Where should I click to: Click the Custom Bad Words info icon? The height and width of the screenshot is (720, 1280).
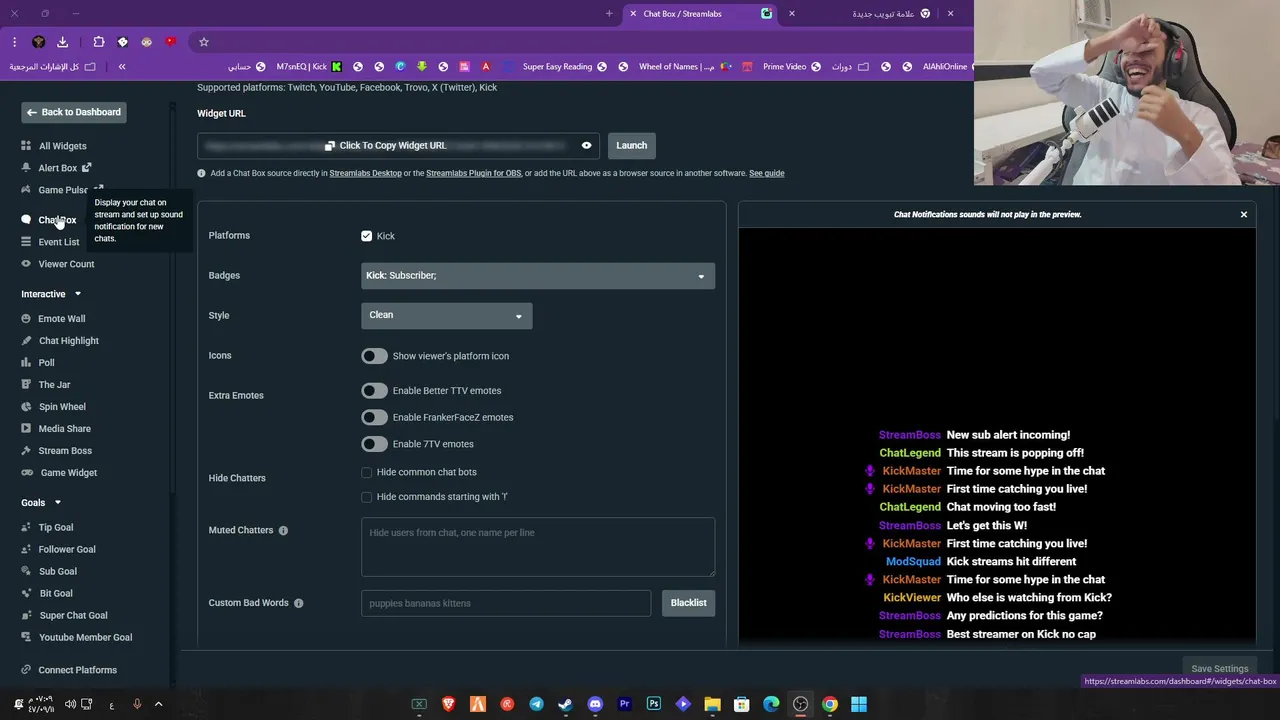[298, 603]
